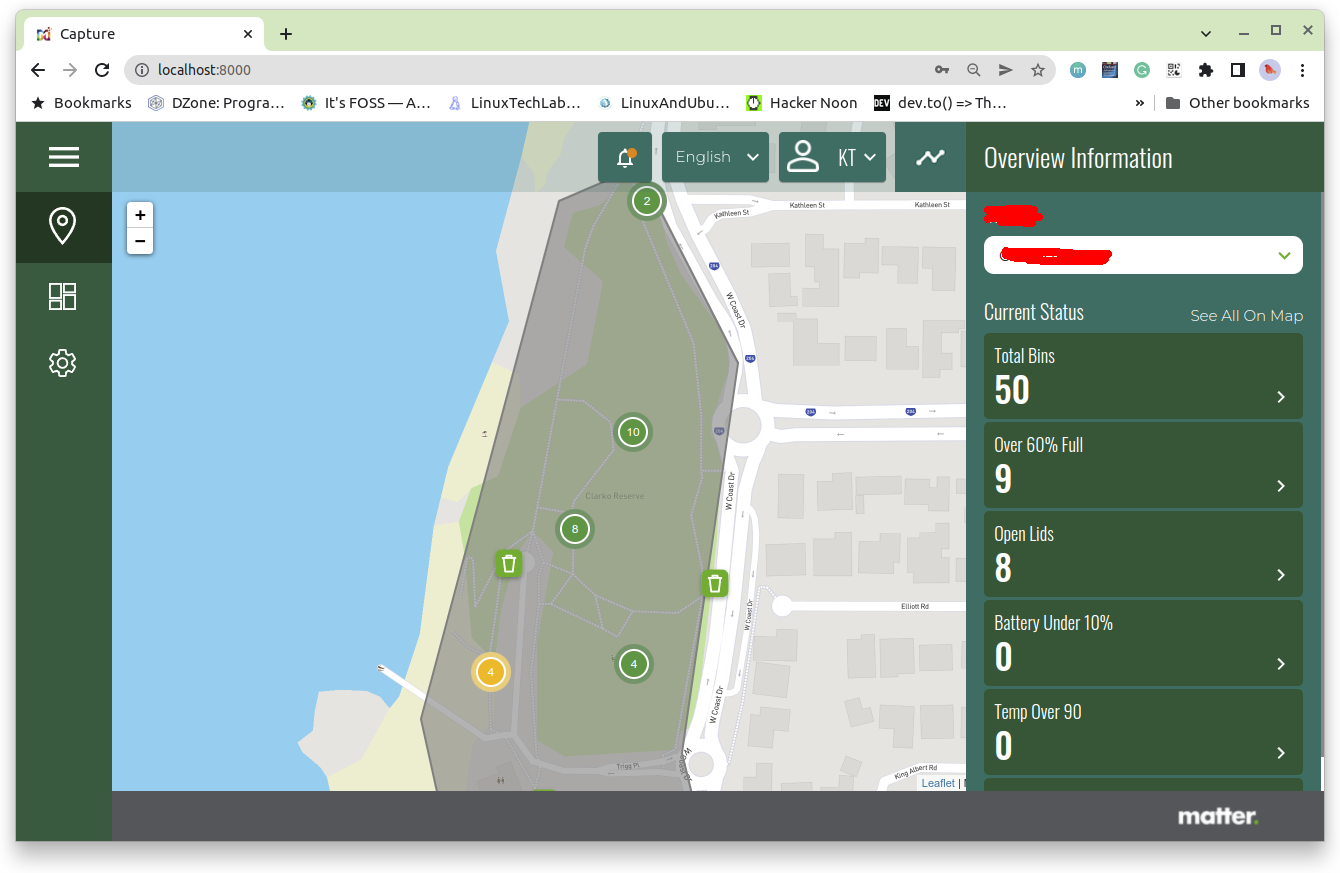
Task: Click the yellow cluster marker with 4
Action: tap(490, 672)
